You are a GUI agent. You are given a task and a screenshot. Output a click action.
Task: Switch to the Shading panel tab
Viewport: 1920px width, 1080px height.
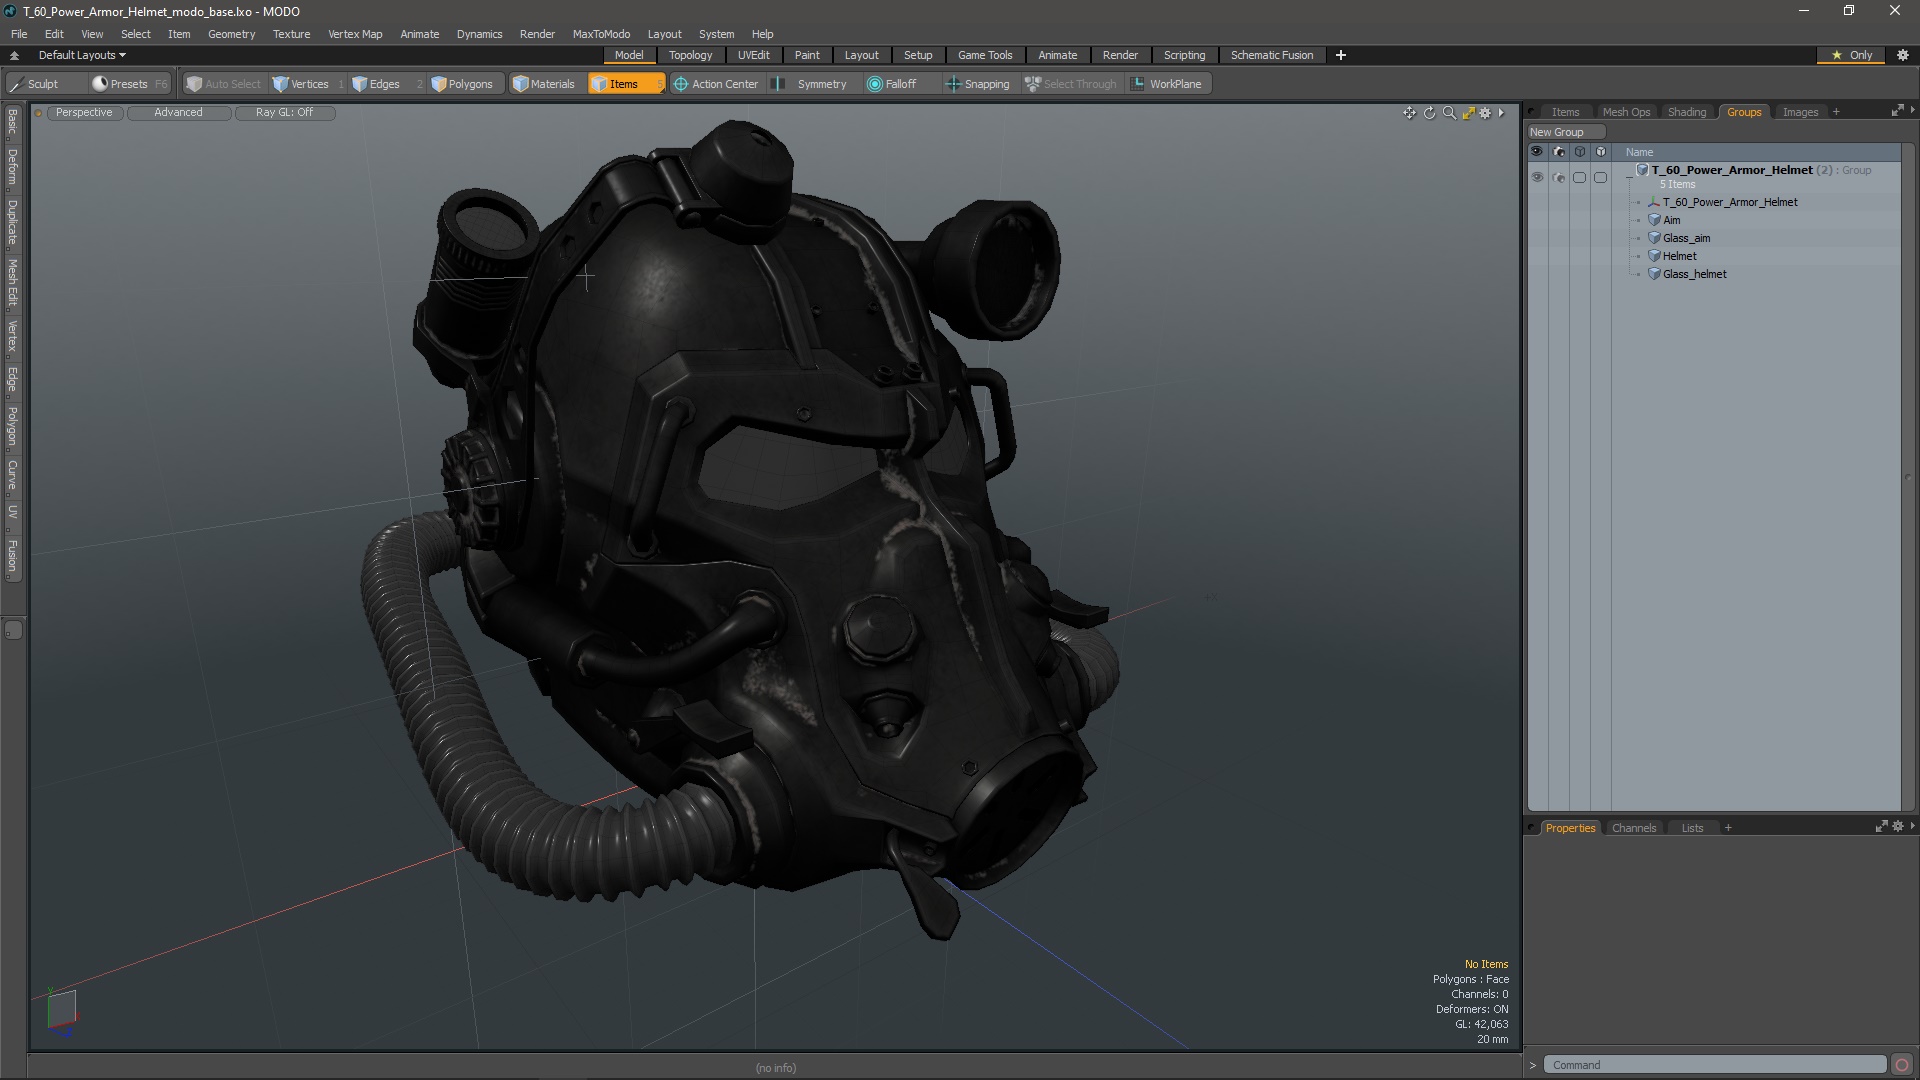(x=1686, y=112)
